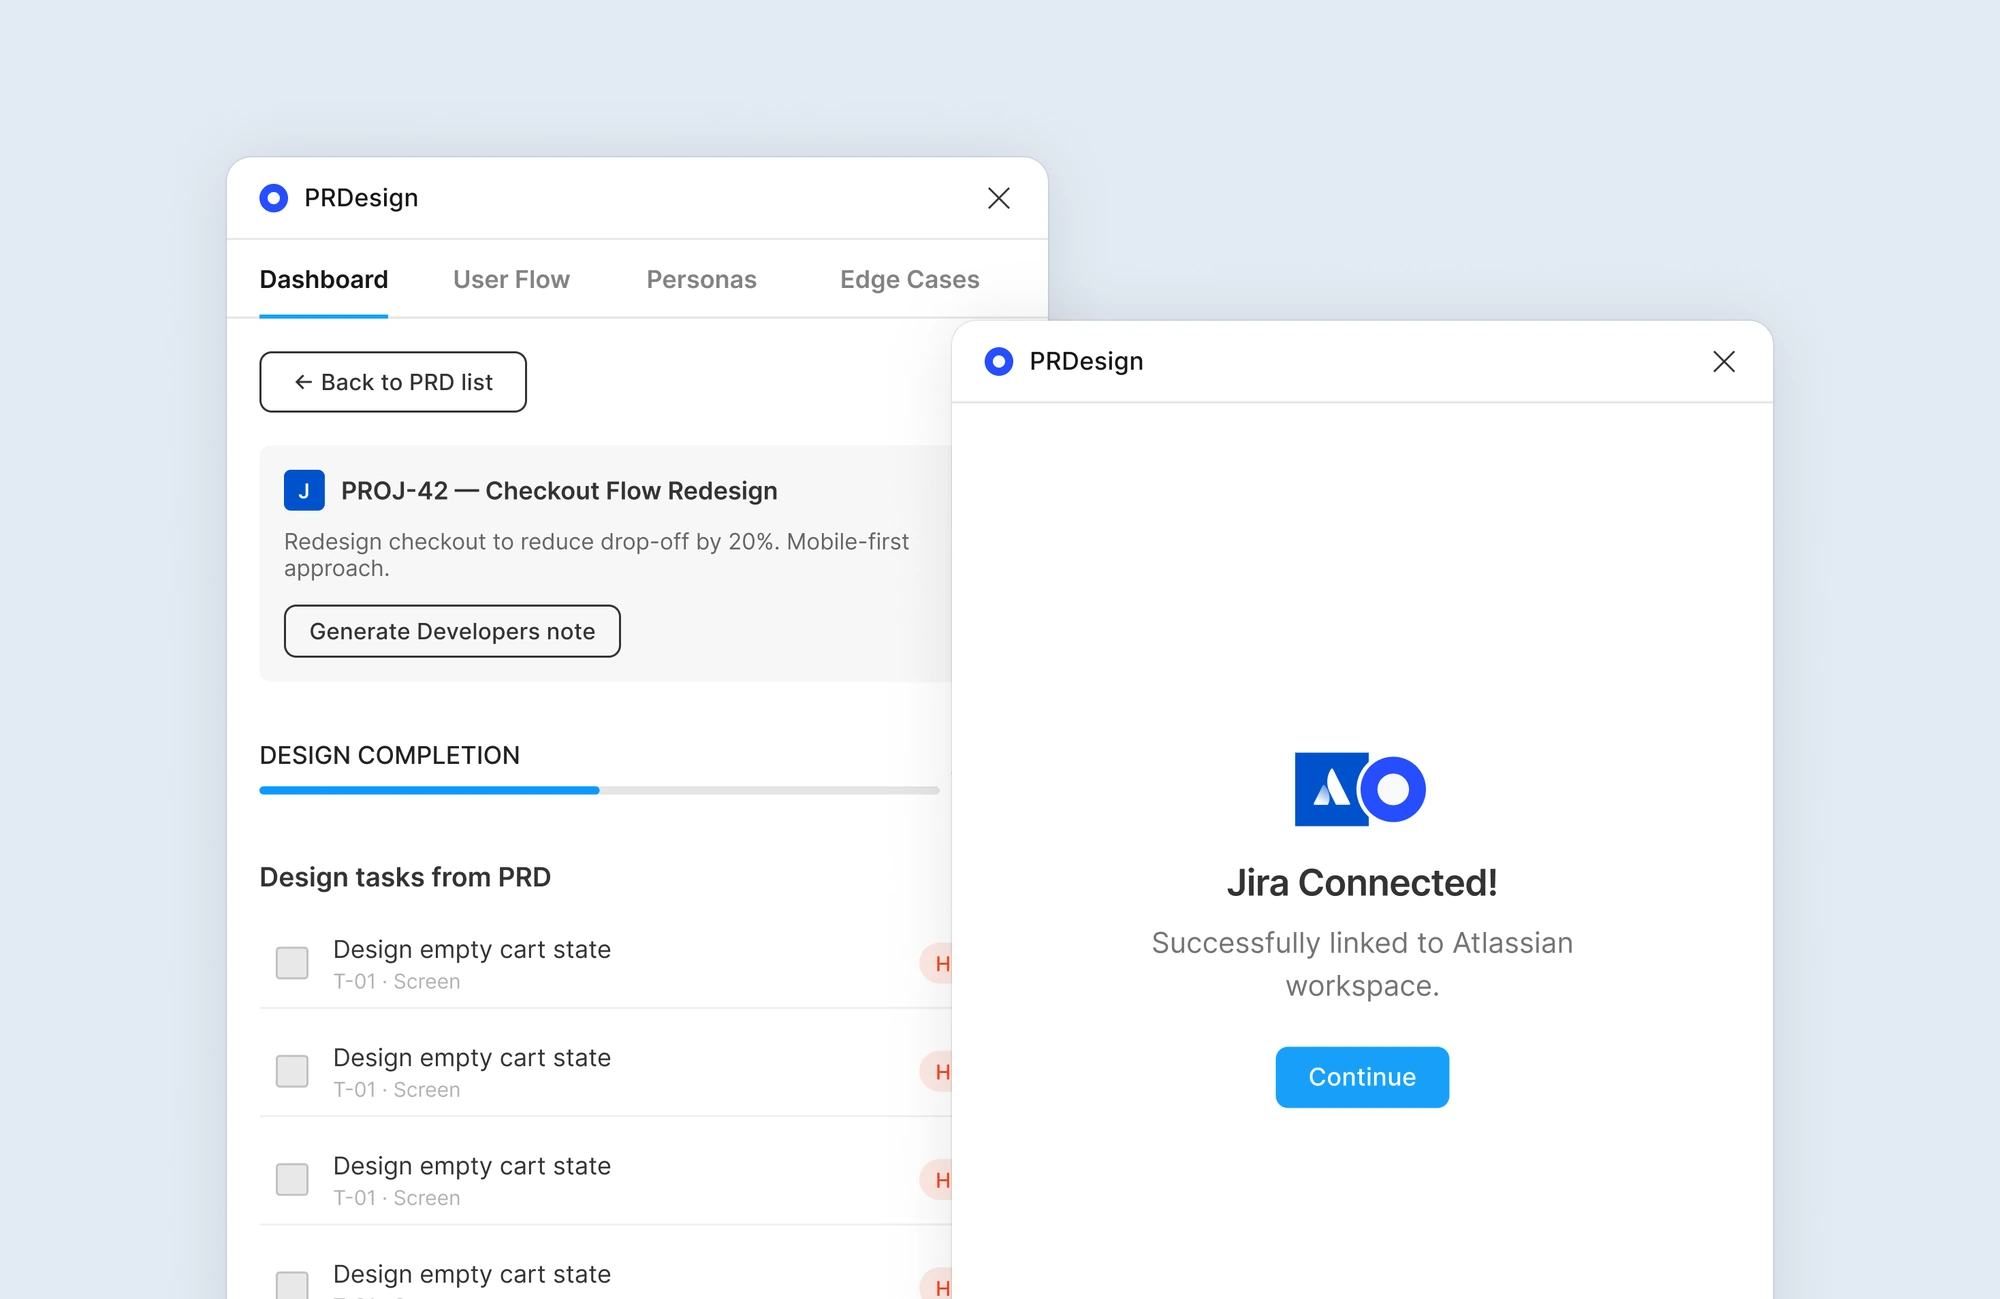This screenshot has width=2000, height=1299.
Task: Click PRDesign logo in Jira Connected dialog header
Action: point(998,361)
